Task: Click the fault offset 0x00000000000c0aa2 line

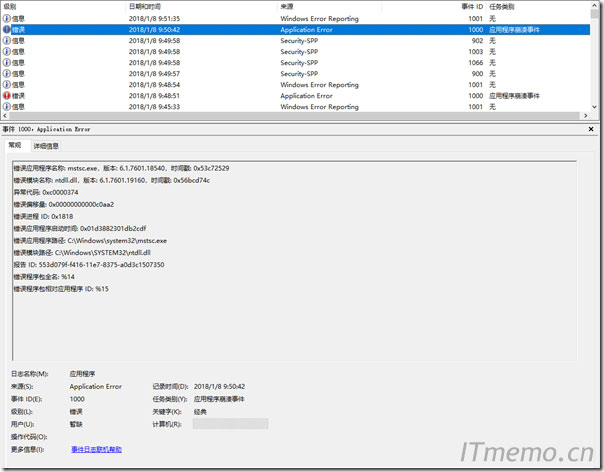Action: point(64,204)
